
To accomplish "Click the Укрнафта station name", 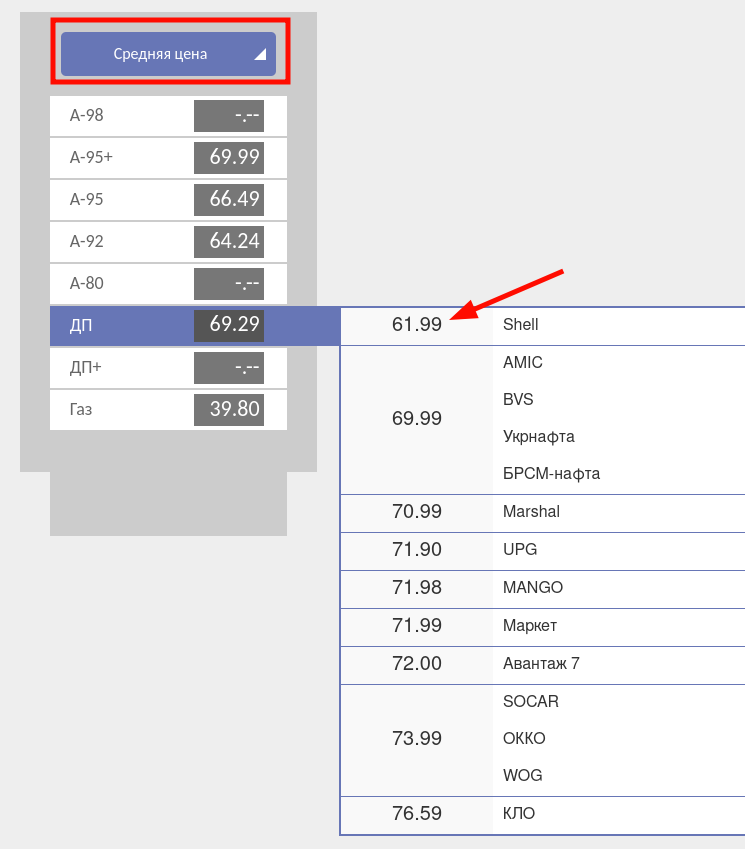I will [x=538, y=437].
